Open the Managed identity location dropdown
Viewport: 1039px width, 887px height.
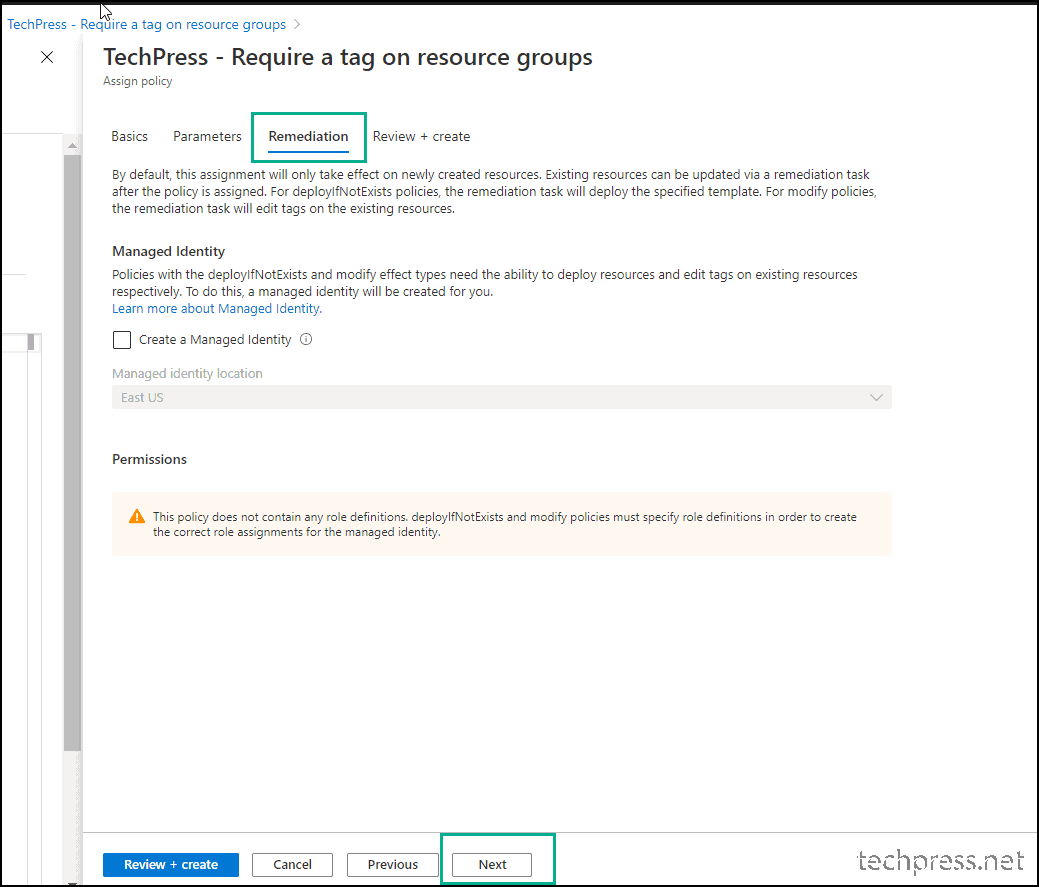(x=502, y=397)
